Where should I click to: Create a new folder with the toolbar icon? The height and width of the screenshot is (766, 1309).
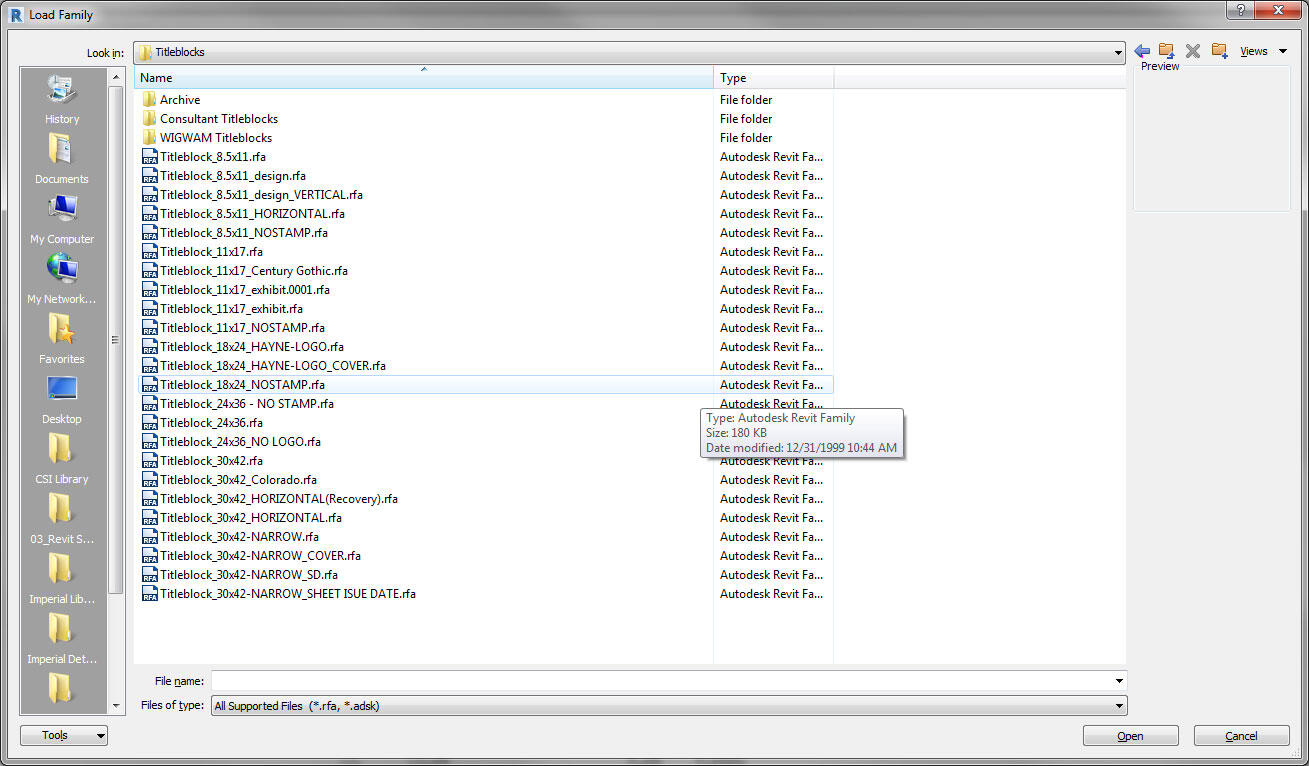pos(1219,51)
